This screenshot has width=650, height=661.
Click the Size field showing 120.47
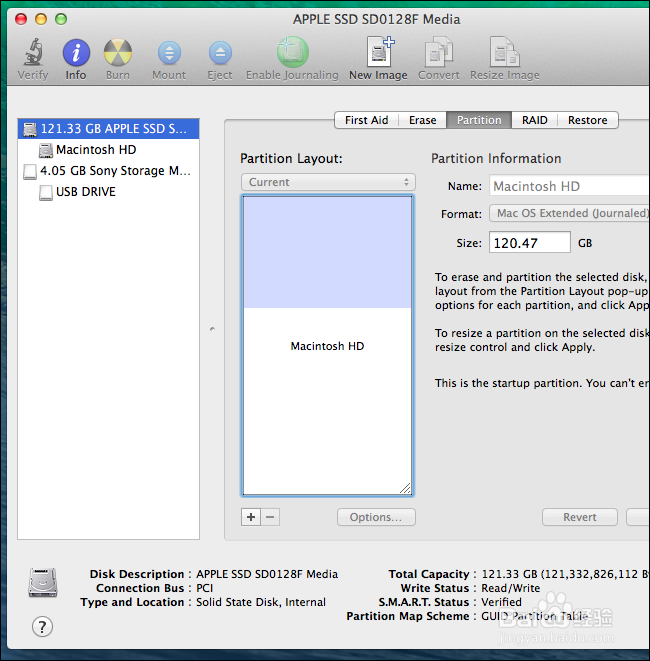[529, 242]
